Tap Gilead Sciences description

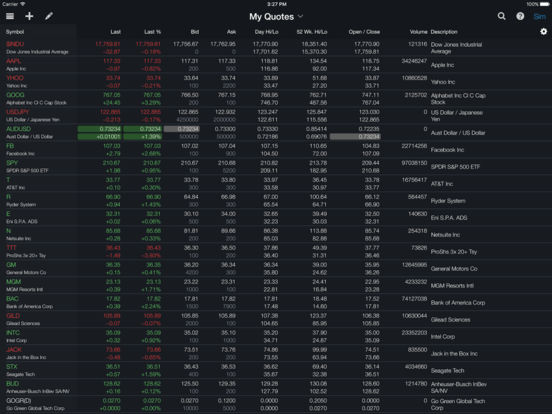tap(450, 320)
